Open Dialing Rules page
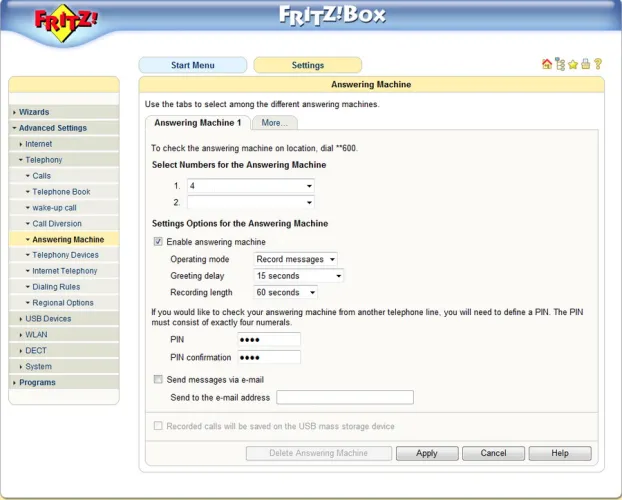 coord(64,287)
